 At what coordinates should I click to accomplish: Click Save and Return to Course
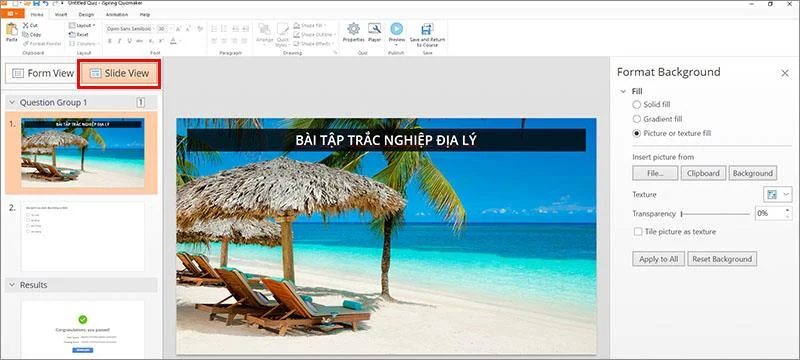point(427,35)
